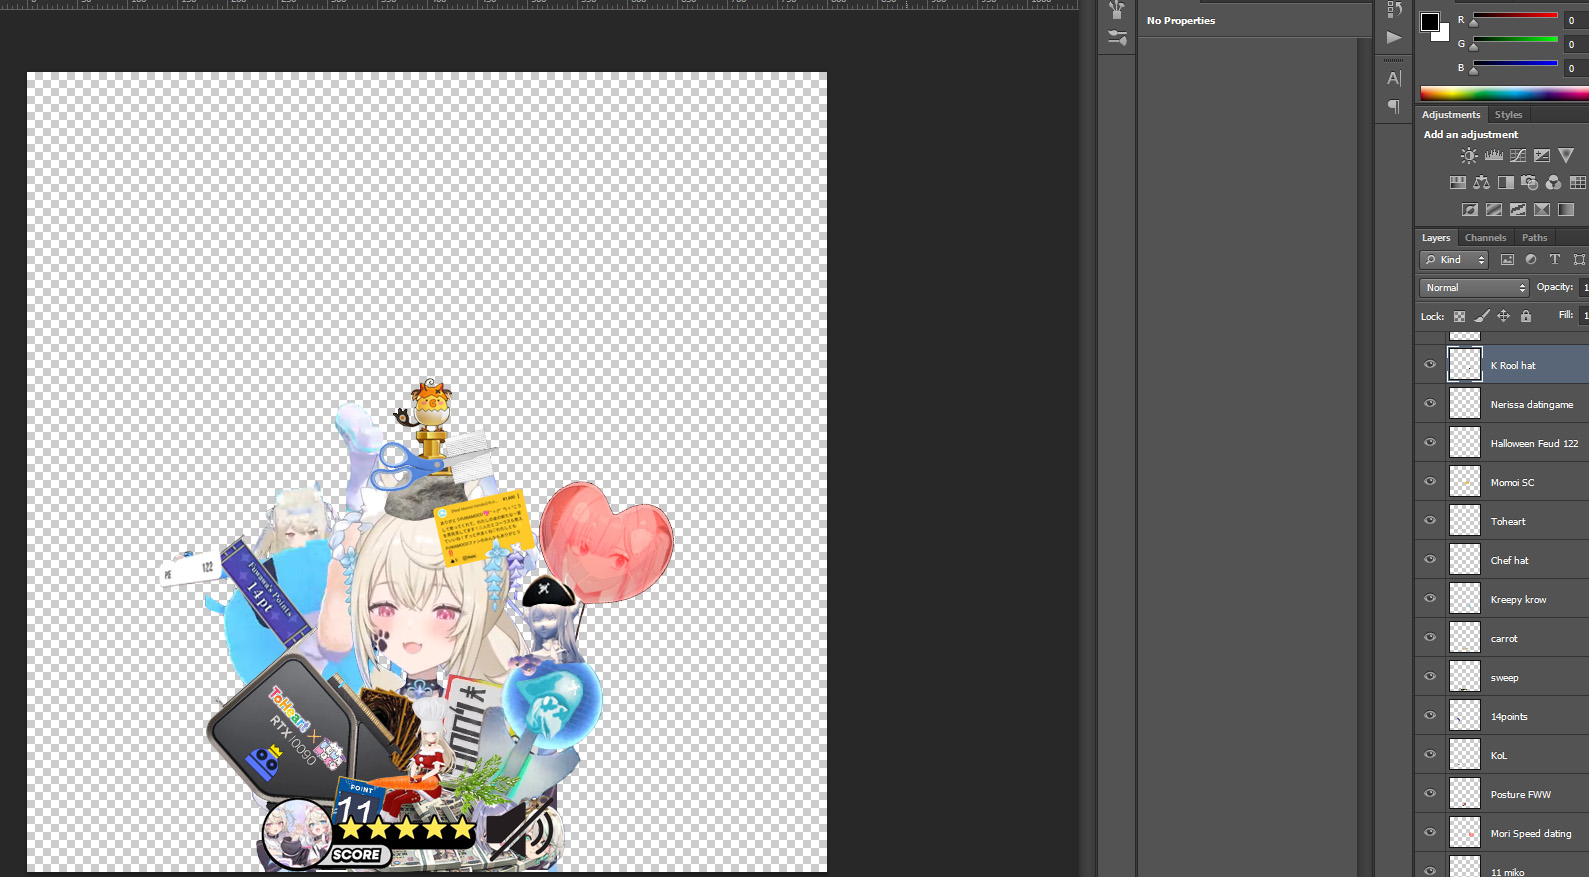
Task: Open the Brush Presets panel icon
Action: (x=1117, y=38)
